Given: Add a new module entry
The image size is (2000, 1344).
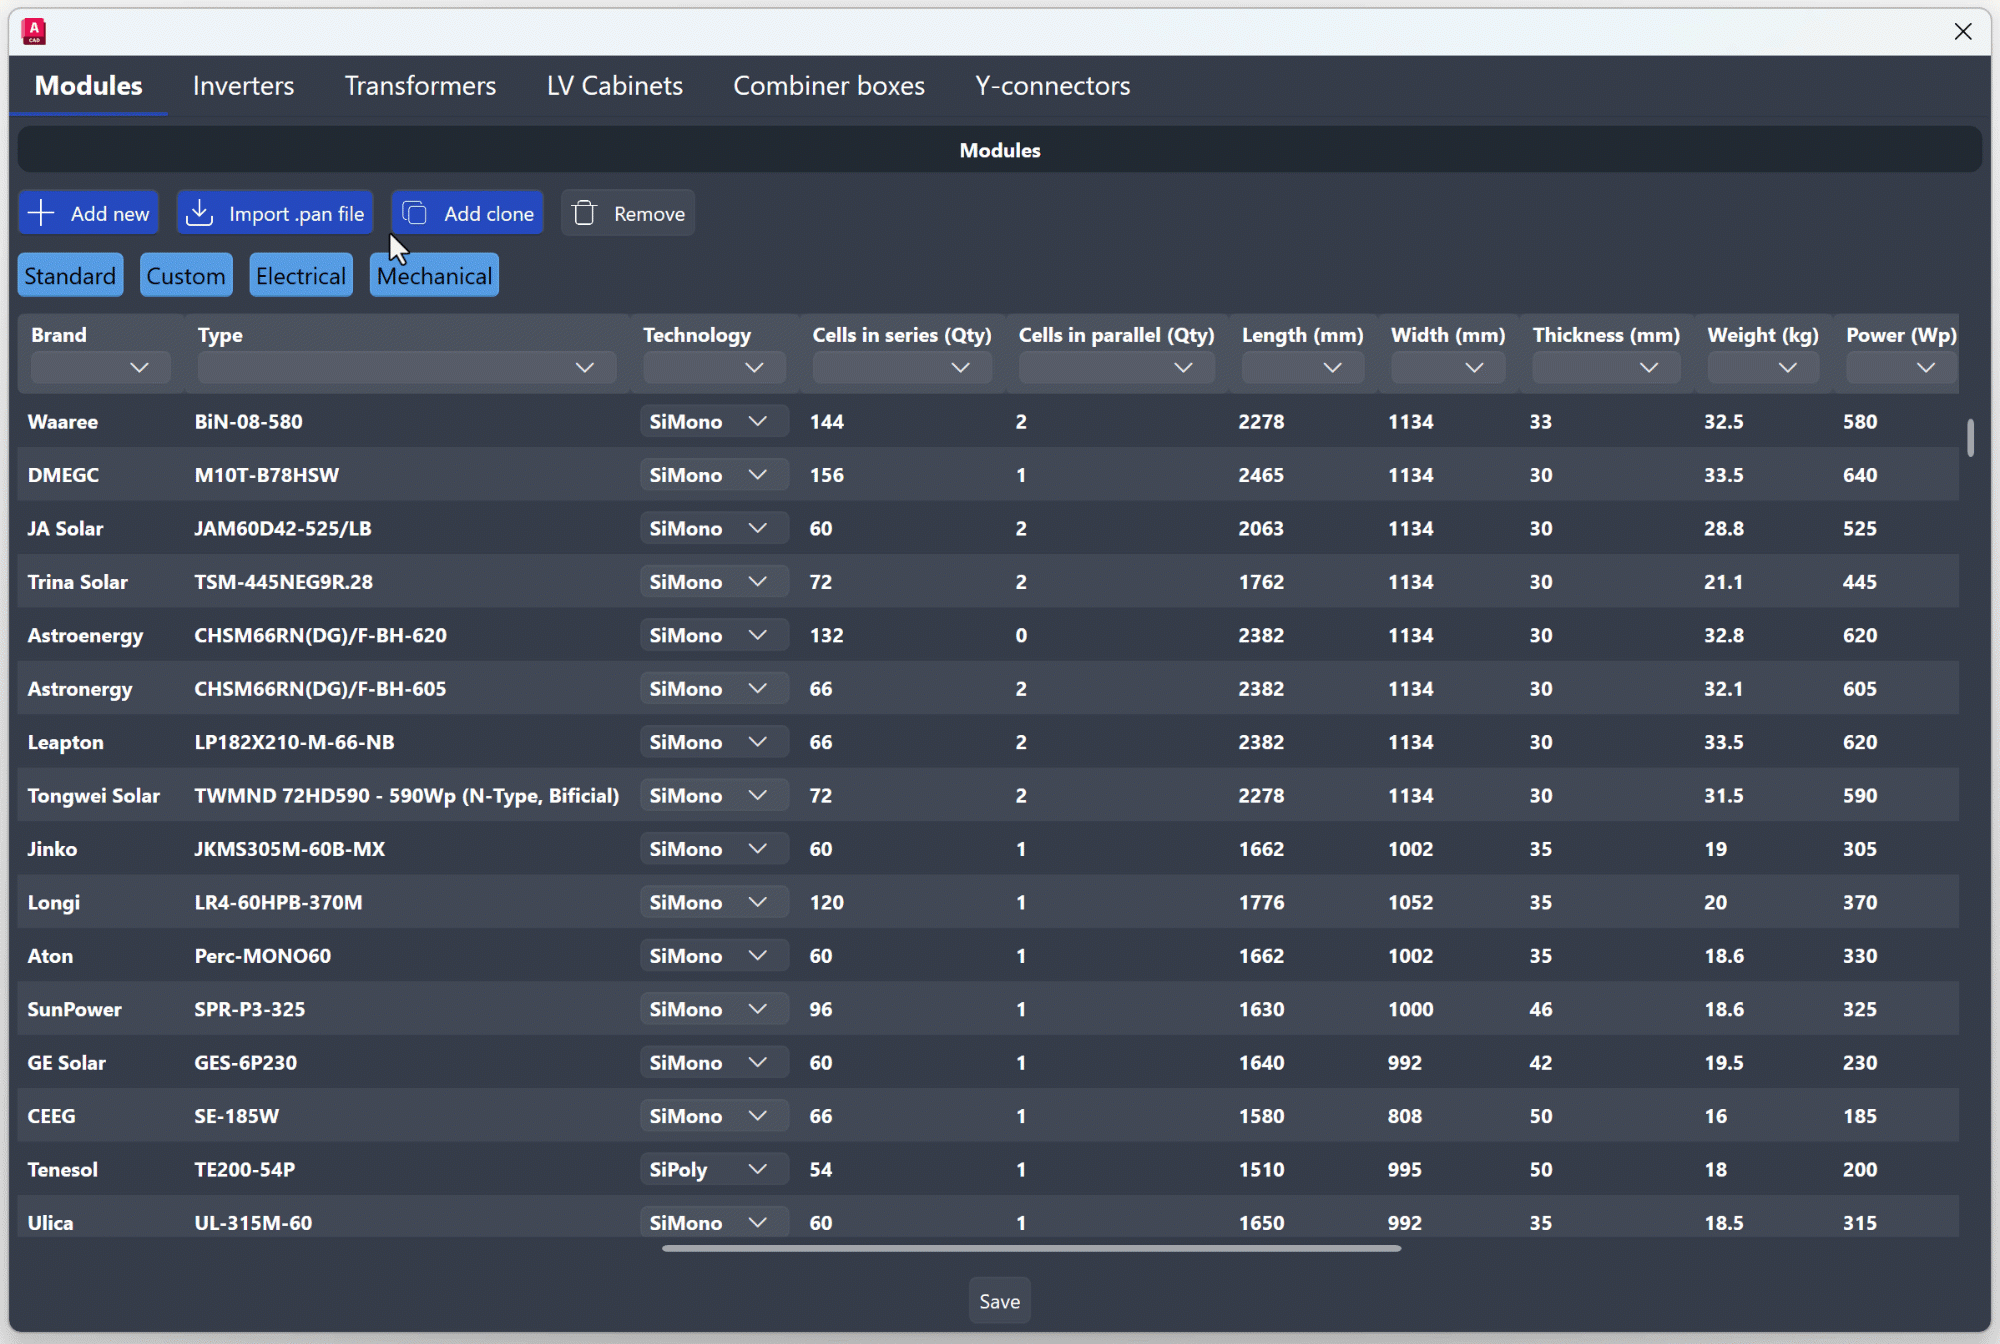Looking at the screenshot, I should 89,213.
